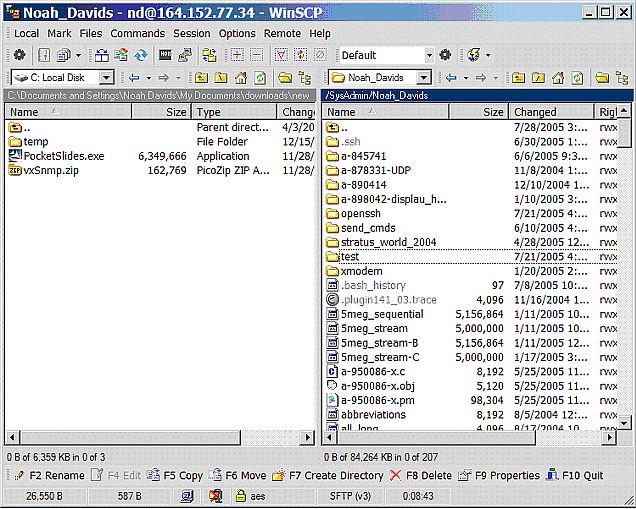Click the F6 Move button
The image size is (636, 509).
(238, 475)
